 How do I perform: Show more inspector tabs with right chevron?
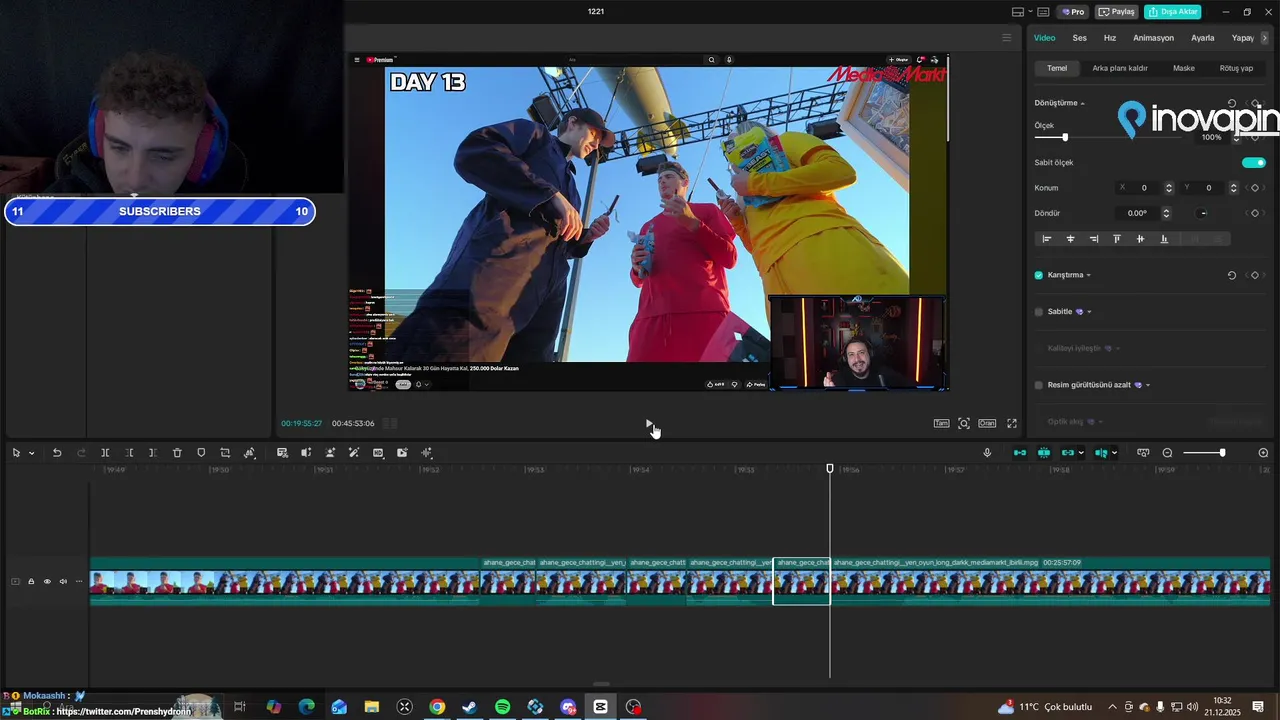(1265, 38)
